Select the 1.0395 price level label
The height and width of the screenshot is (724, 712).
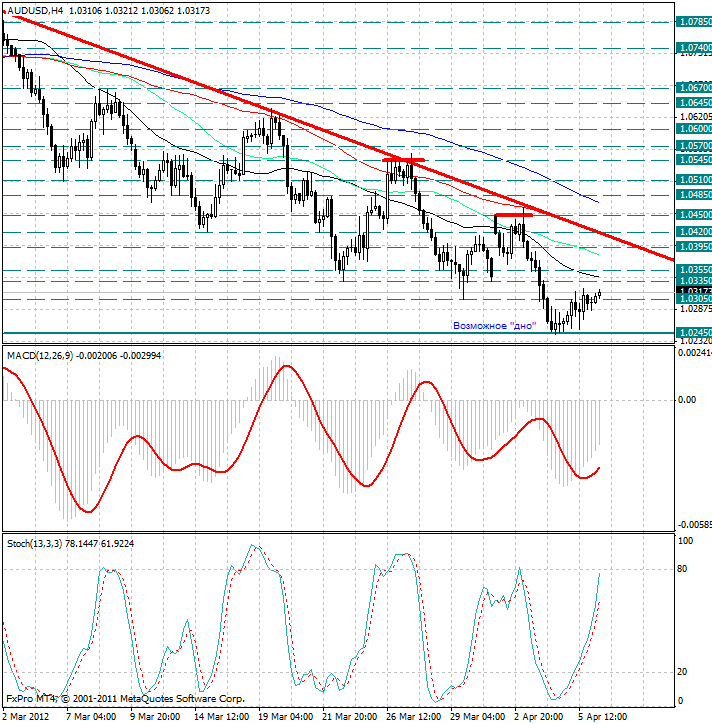click(x=694, y=247)
